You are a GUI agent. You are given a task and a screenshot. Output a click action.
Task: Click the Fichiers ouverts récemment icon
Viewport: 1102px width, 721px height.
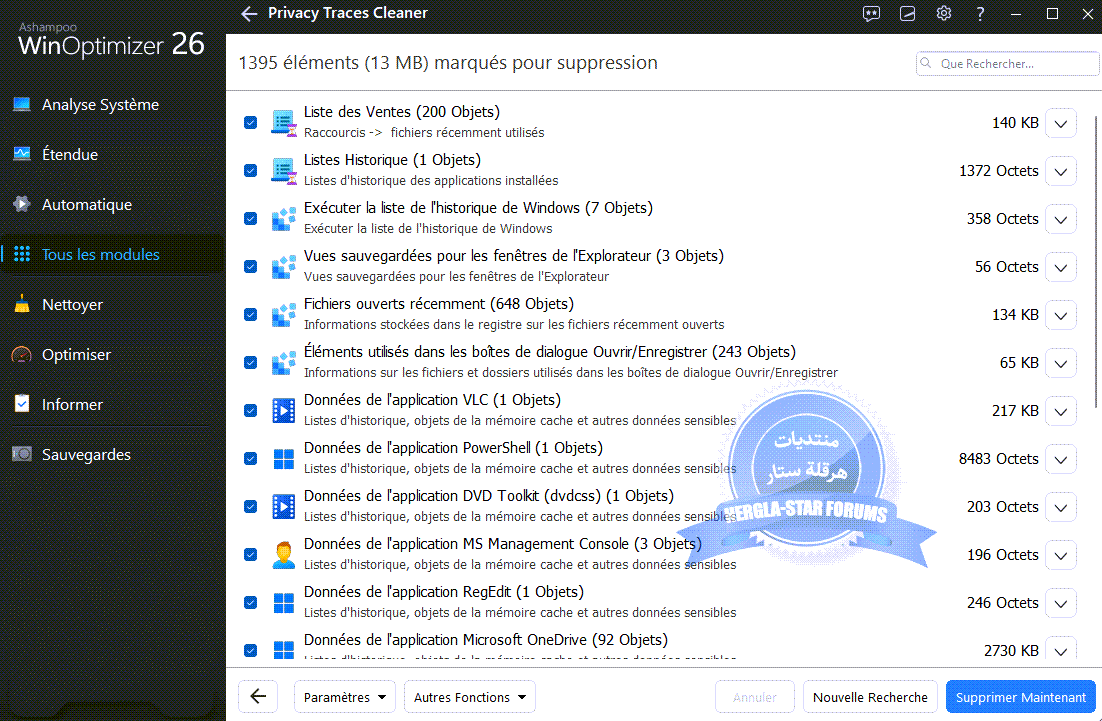coord(283,315)
